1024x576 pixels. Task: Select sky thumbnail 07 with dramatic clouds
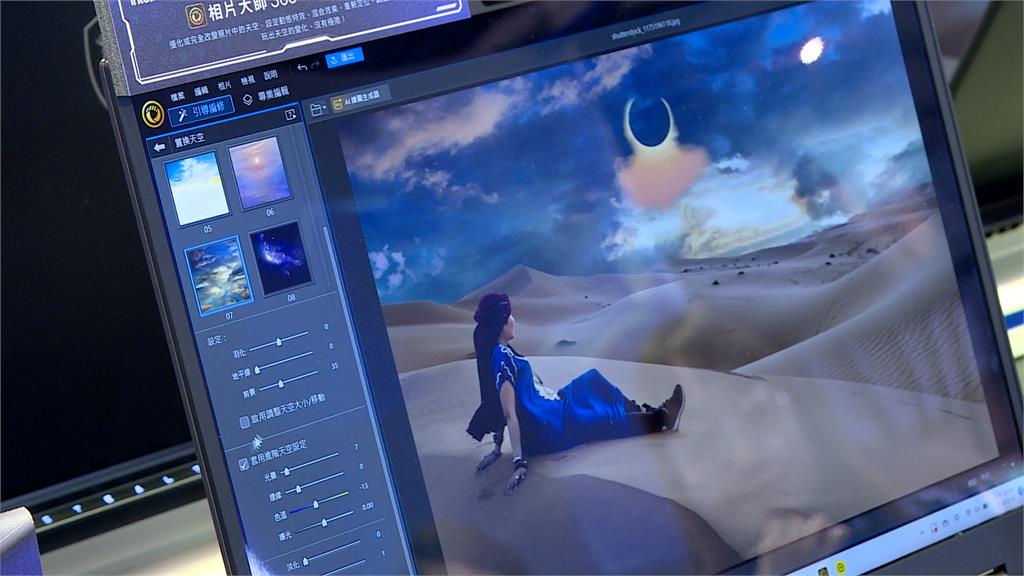click(219, 275)
